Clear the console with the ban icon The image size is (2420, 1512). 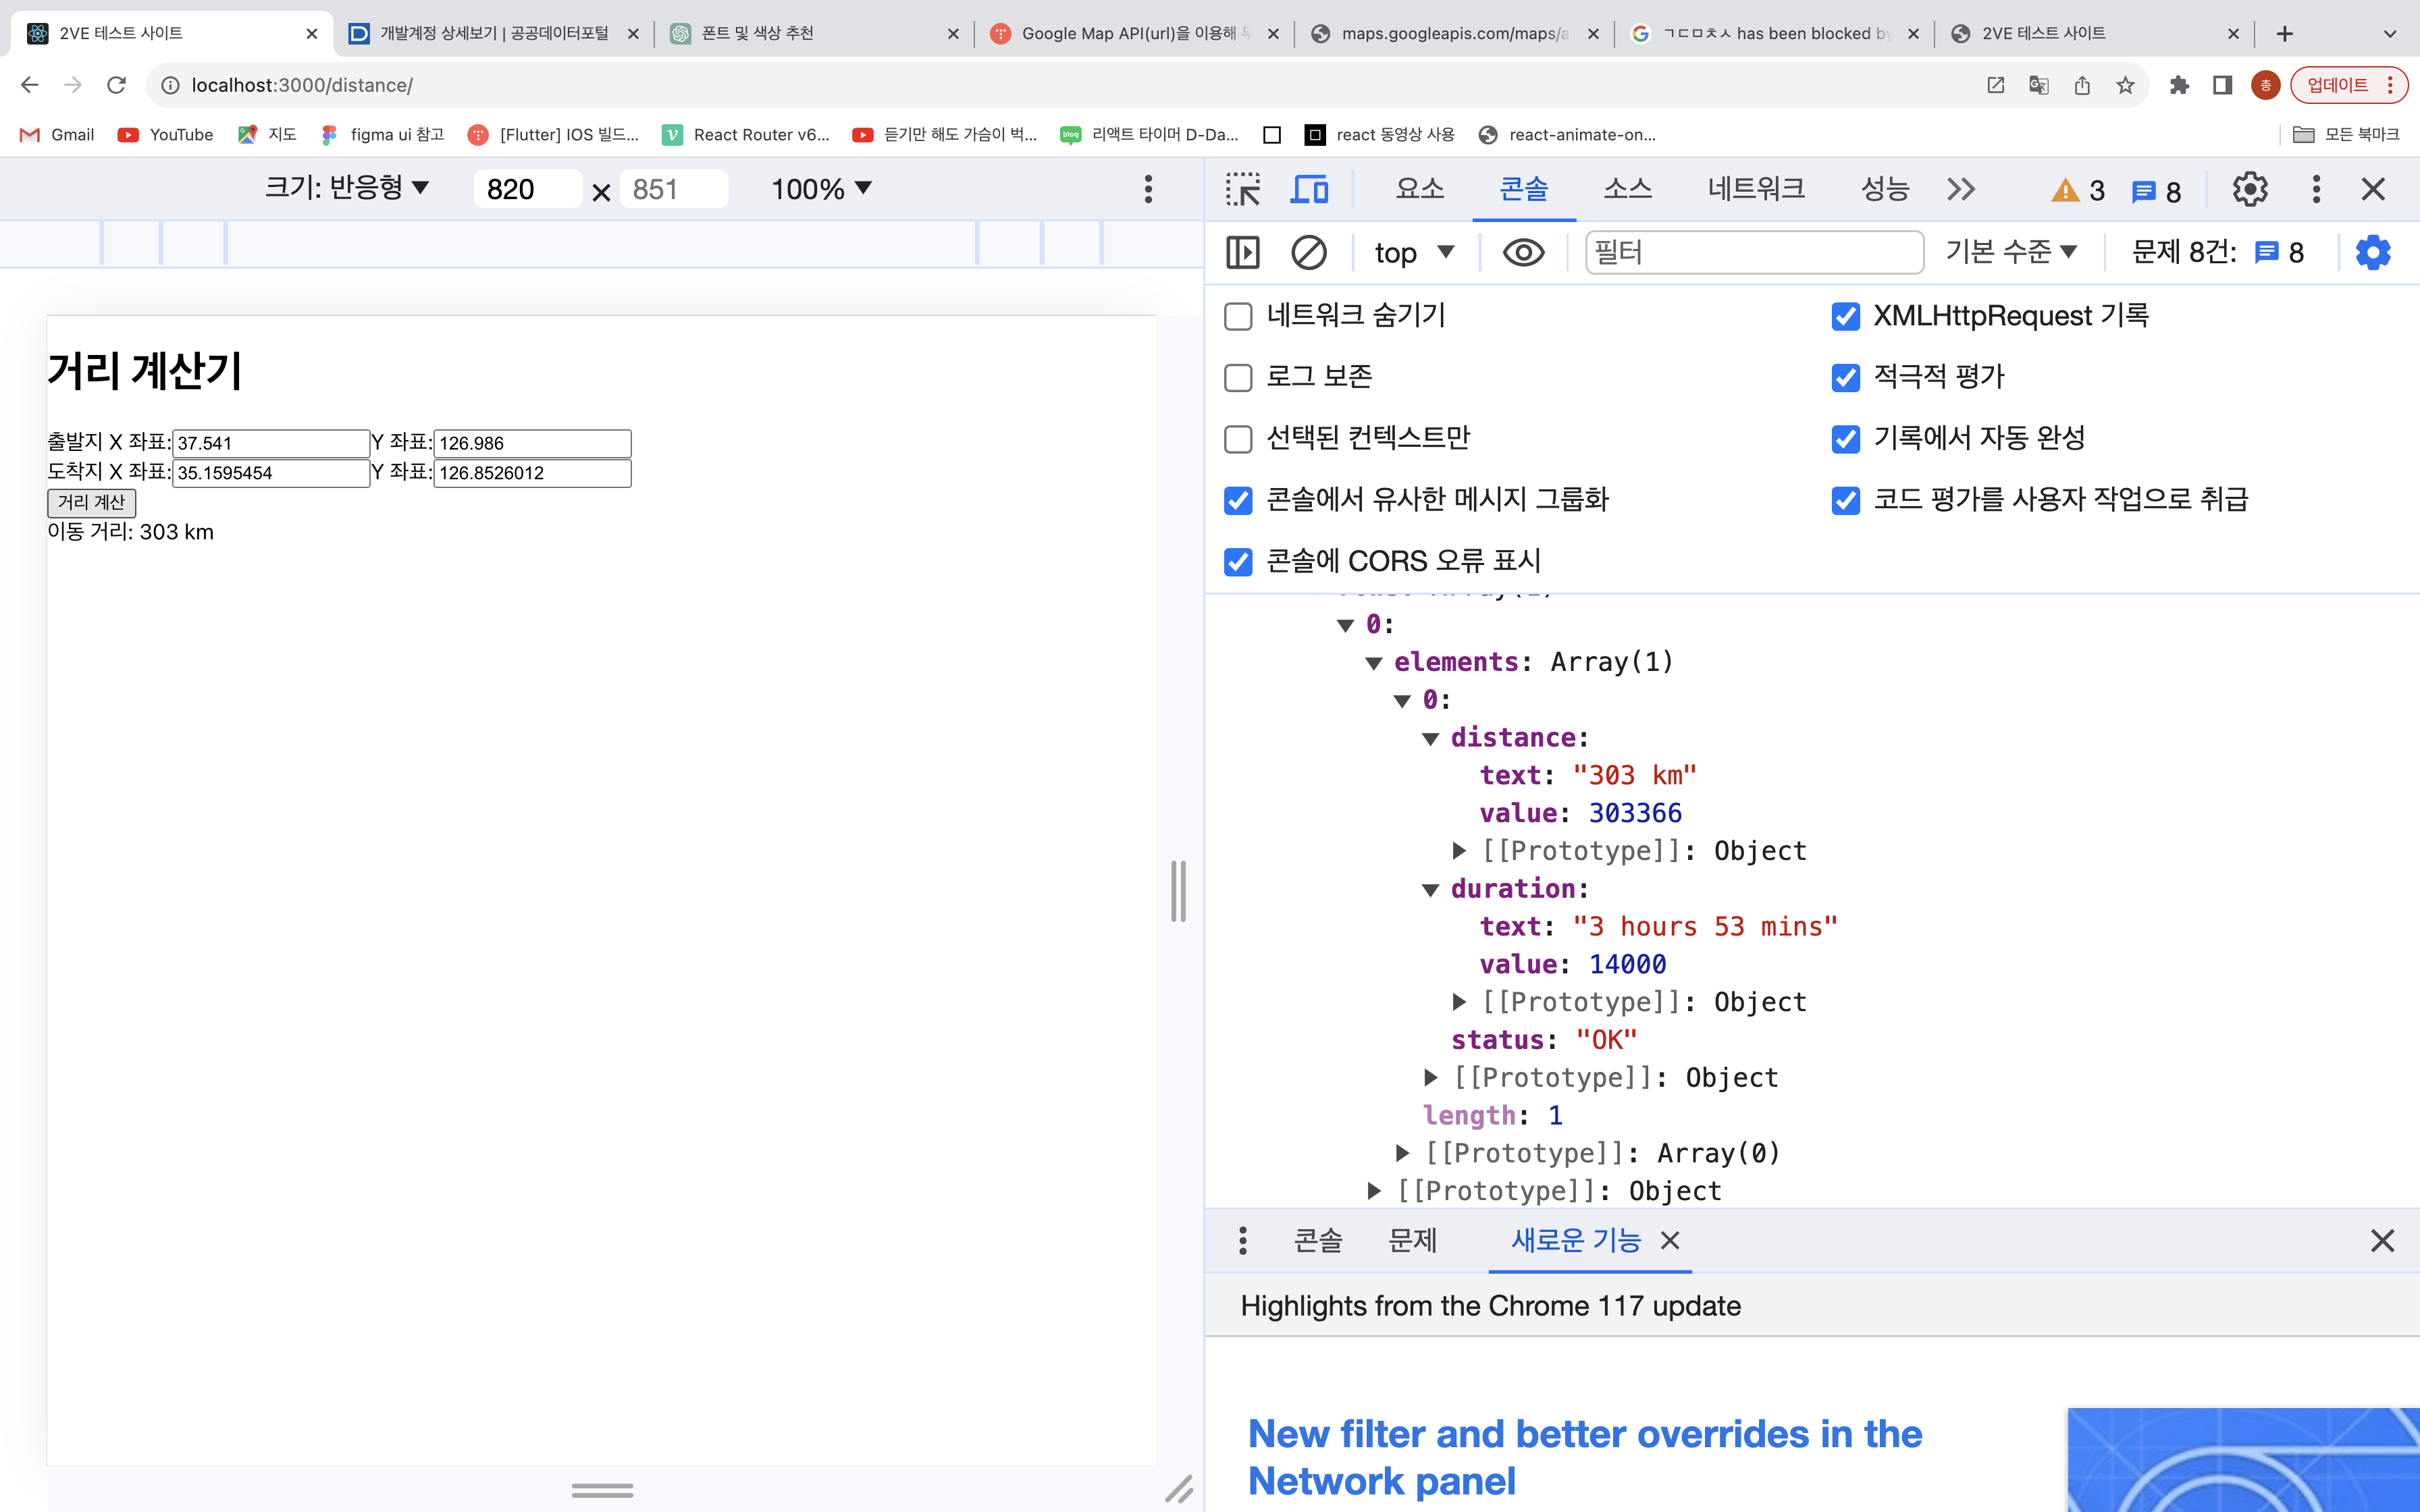[1308, 252]
